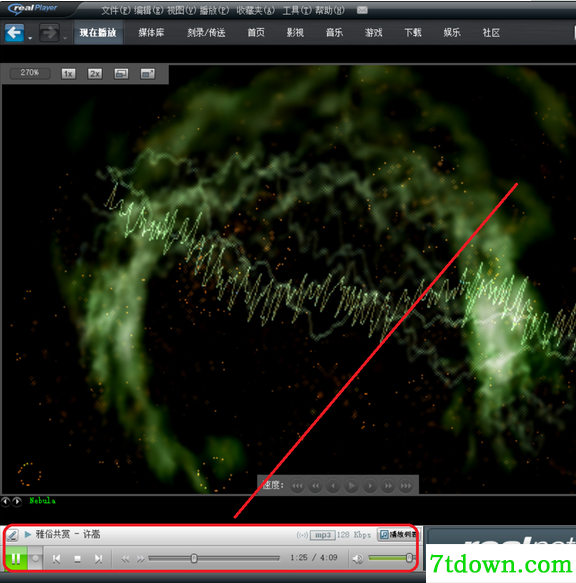The height and width of the screenshot is (583, 576).
Task: Expand the forward button history dropdown arrow
Action: coord(65,38)
